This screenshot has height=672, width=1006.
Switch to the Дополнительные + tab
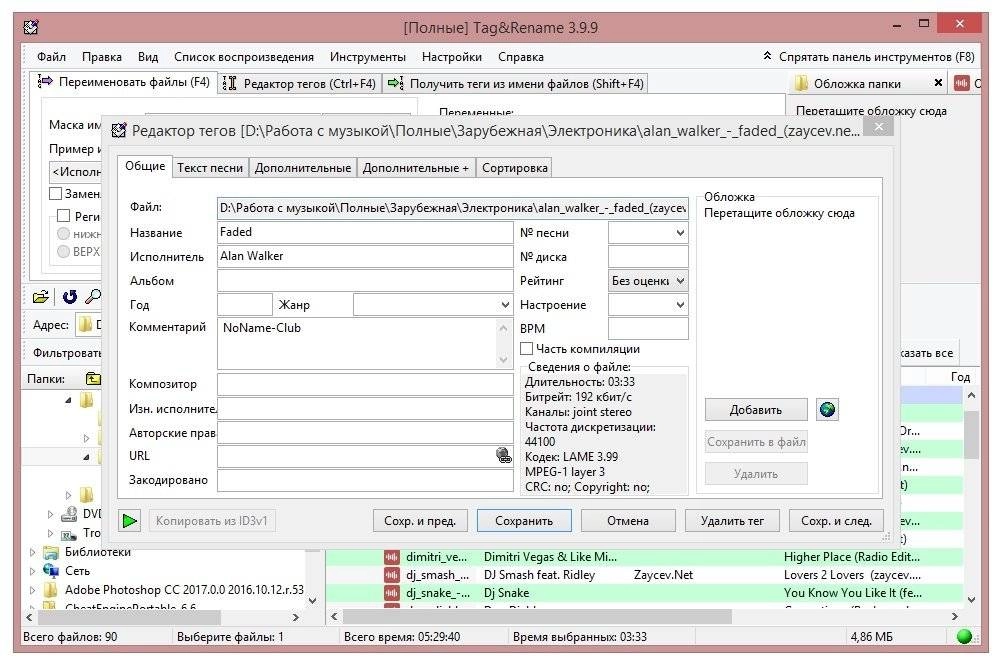click(415, 168)
